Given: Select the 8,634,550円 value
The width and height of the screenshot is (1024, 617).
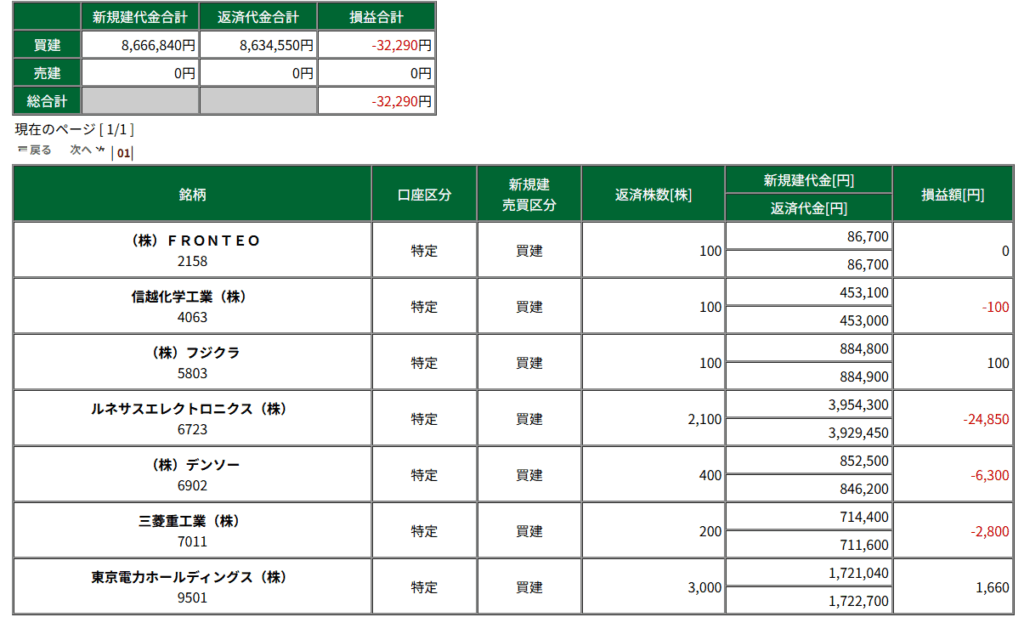Looking at the screenshot, I should coord(276,46).
